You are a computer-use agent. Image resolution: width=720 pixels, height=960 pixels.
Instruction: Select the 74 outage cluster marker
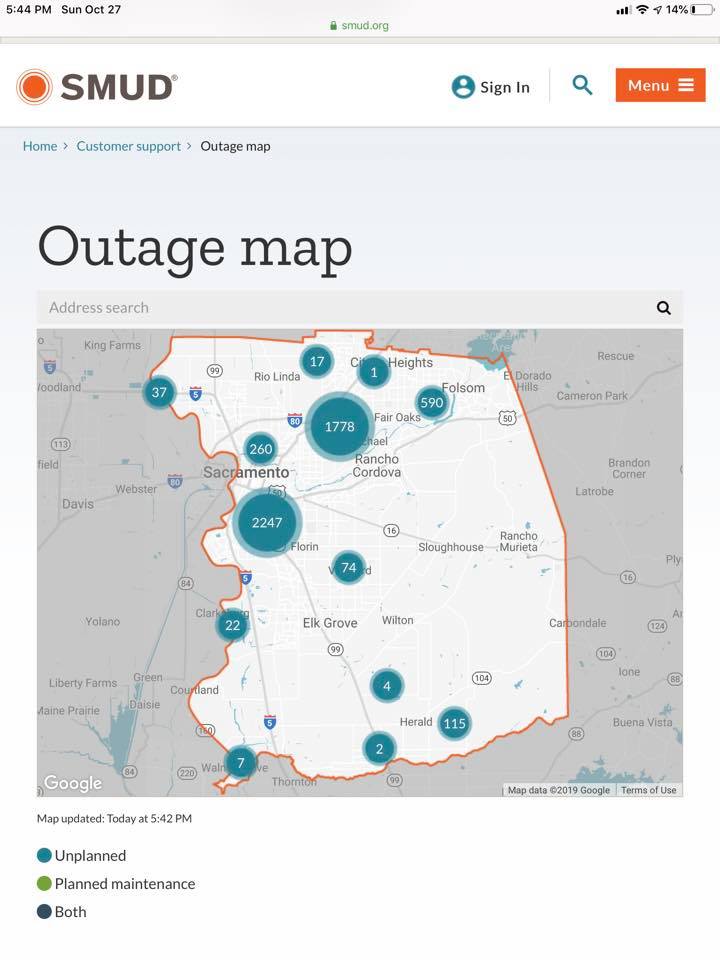coord(348,568)
